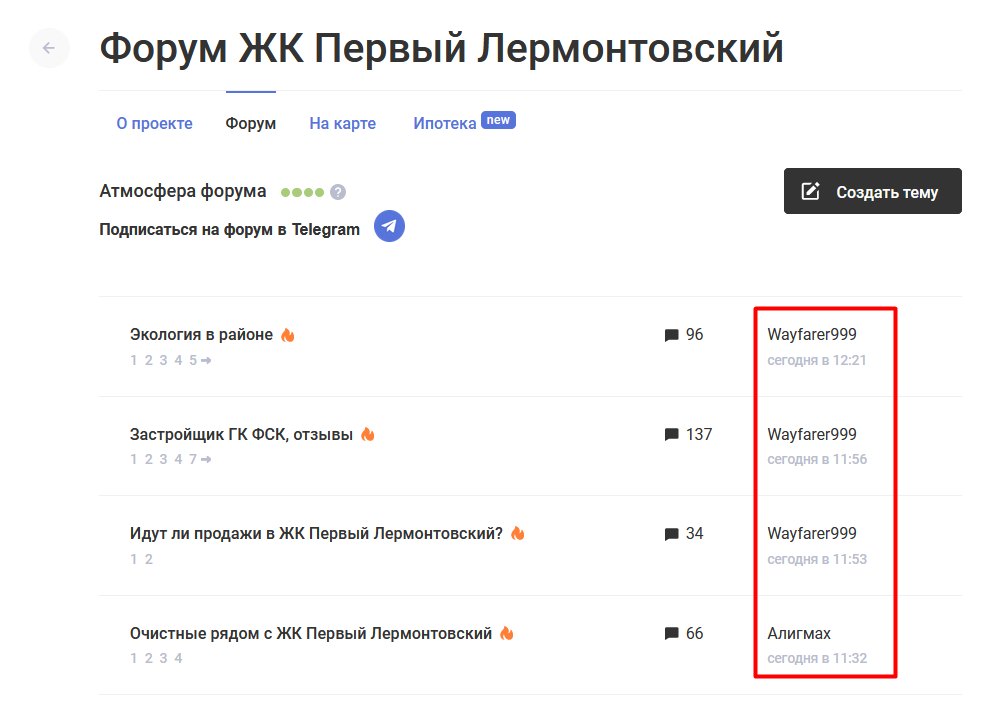Click the new badge next to Ипотека
Image resolution: width=983 pixels, height=705 pixels.
coord(498,120)
